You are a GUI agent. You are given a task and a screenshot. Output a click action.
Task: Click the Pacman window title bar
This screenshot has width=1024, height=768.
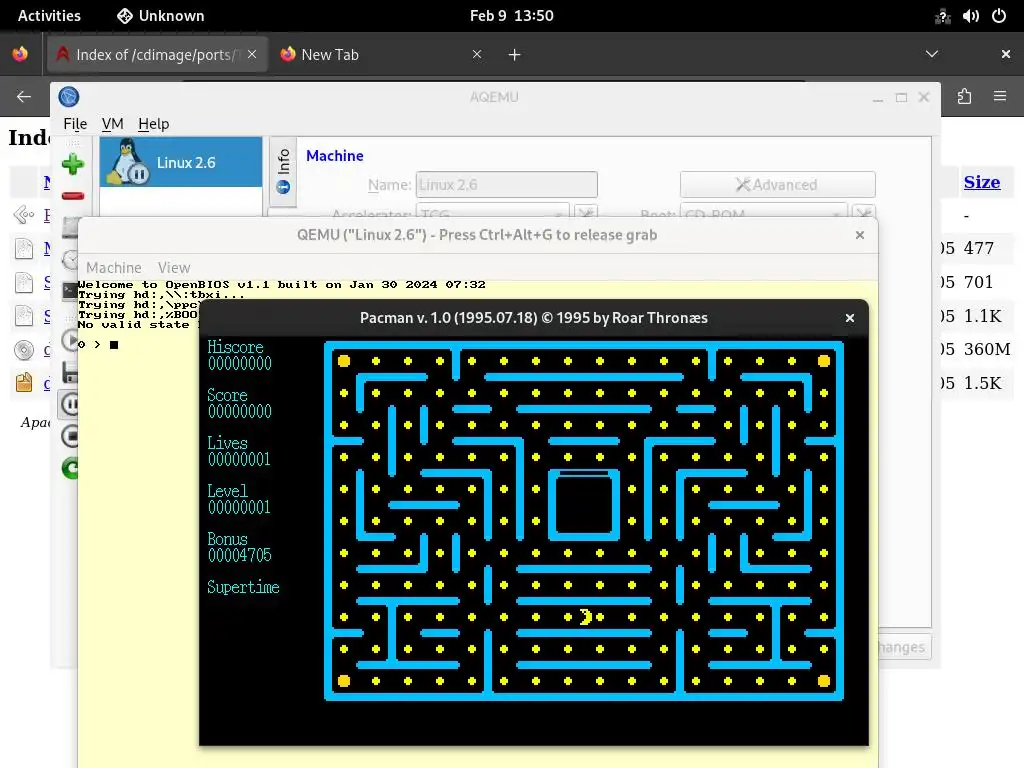coord(533,318)
